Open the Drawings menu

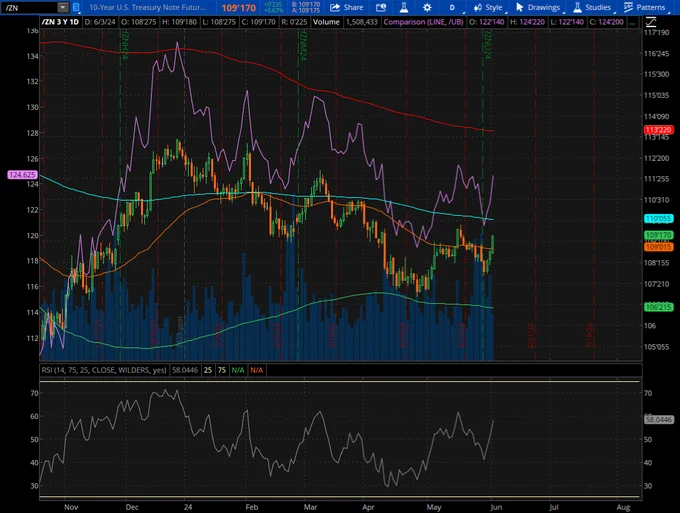point(538,7)
